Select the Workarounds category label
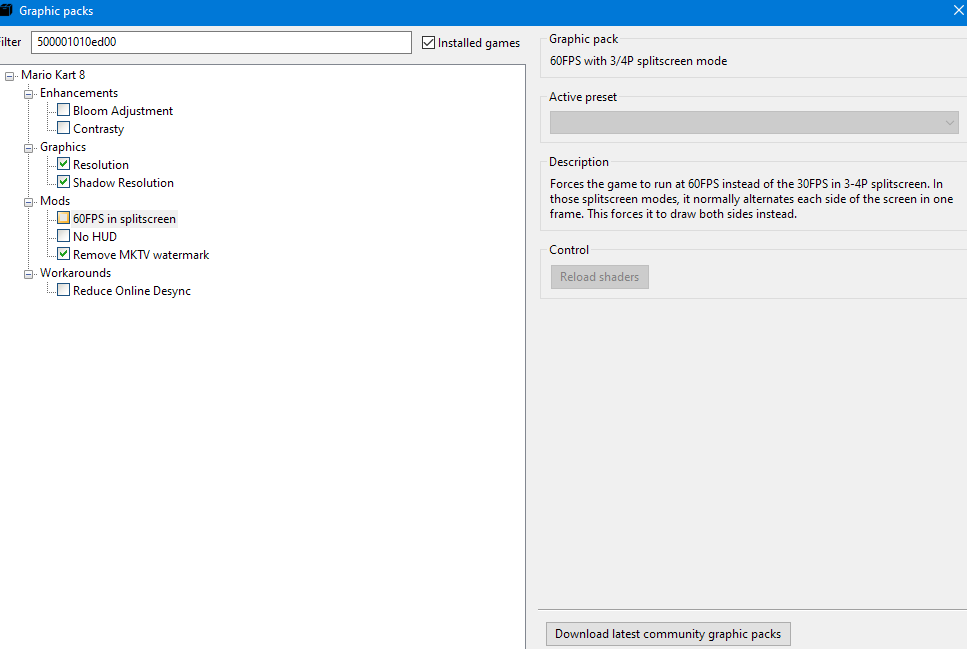 tap(75, 273)
